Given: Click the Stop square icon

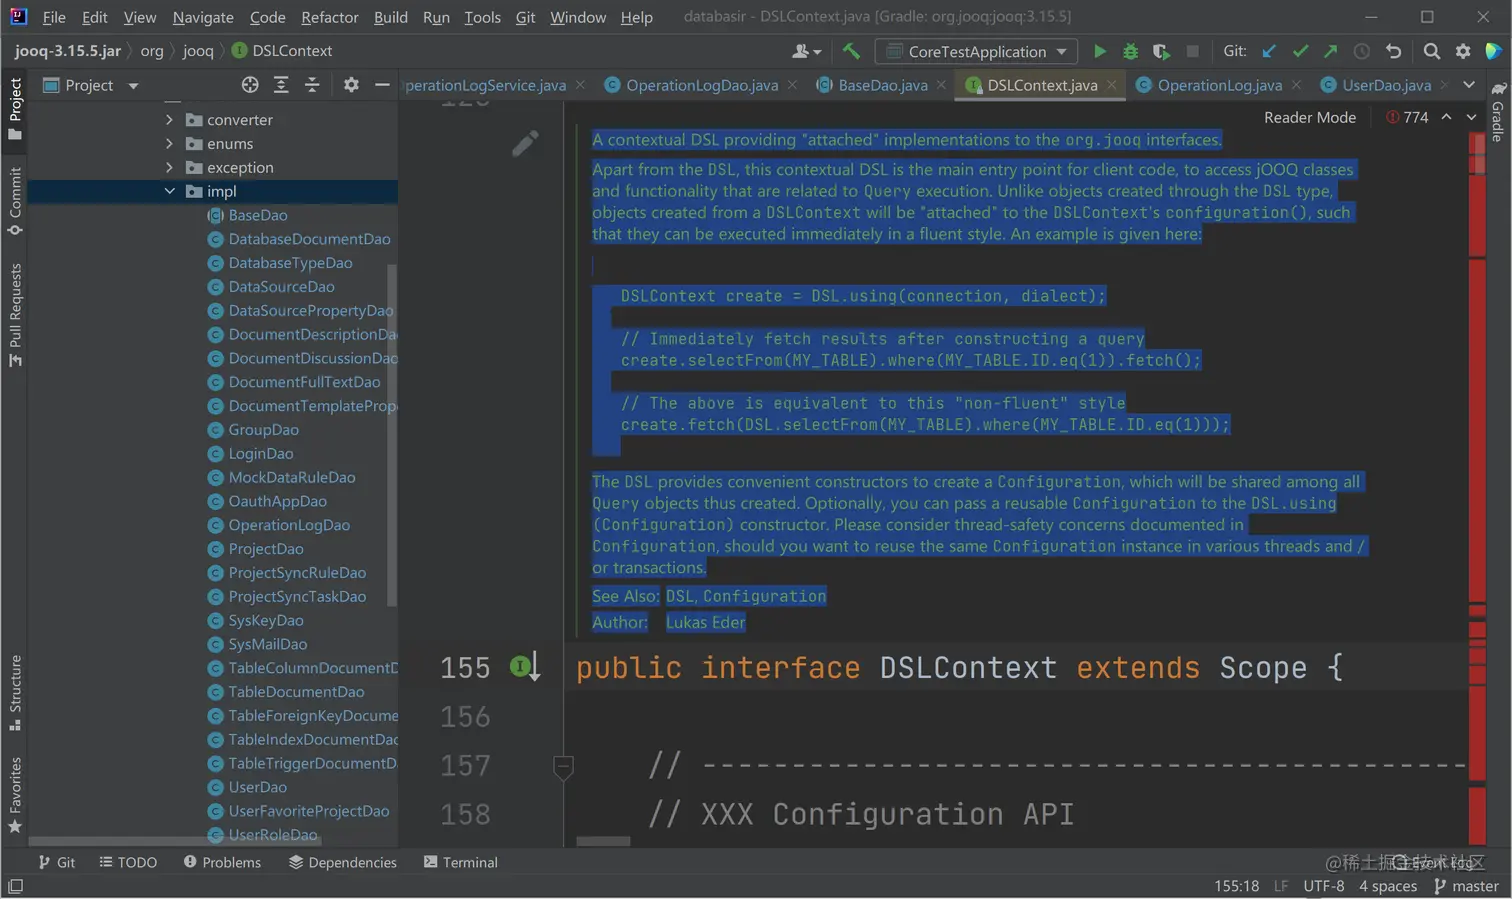Looking at the screenshot, I should pyautogui.click(x=1192, y=51).
